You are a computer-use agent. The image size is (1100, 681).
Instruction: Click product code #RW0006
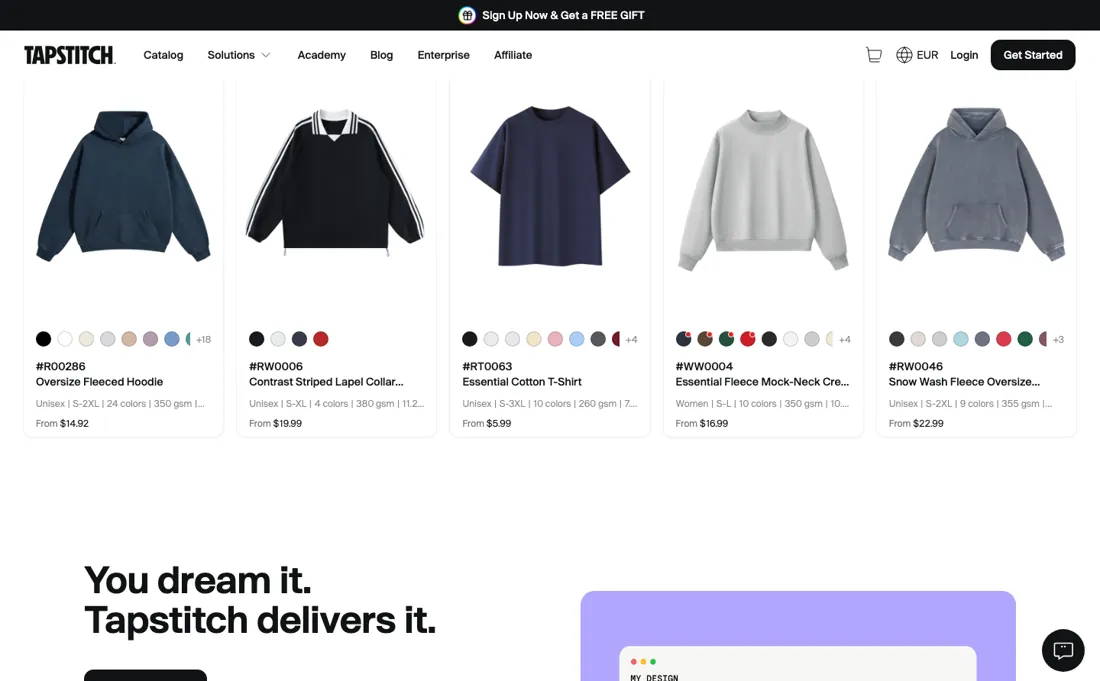pos(276,366)
